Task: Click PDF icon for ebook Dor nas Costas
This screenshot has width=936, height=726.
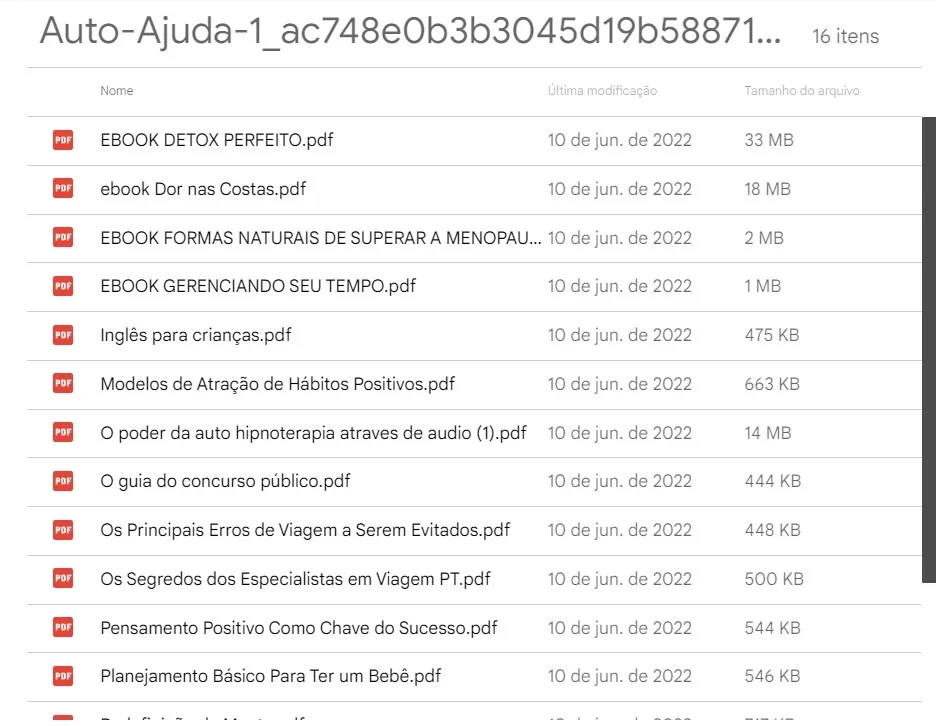Action: click(x=63, y=189)
